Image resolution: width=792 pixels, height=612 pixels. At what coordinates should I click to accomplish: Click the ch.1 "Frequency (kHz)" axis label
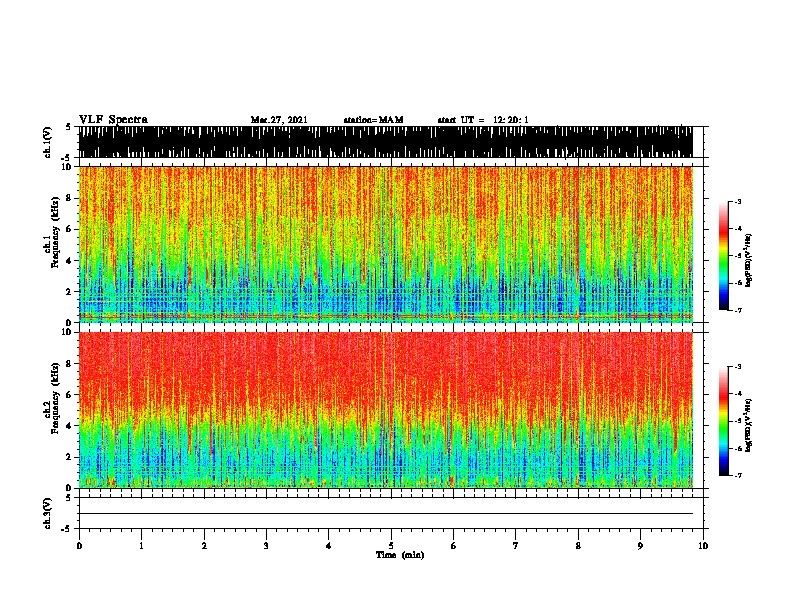[55, 233]
